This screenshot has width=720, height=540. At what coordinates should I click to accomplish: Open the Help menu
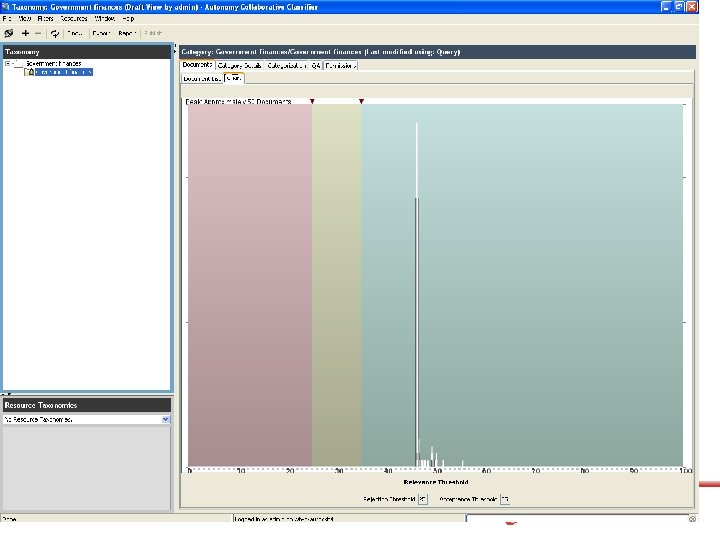[128, 19]
